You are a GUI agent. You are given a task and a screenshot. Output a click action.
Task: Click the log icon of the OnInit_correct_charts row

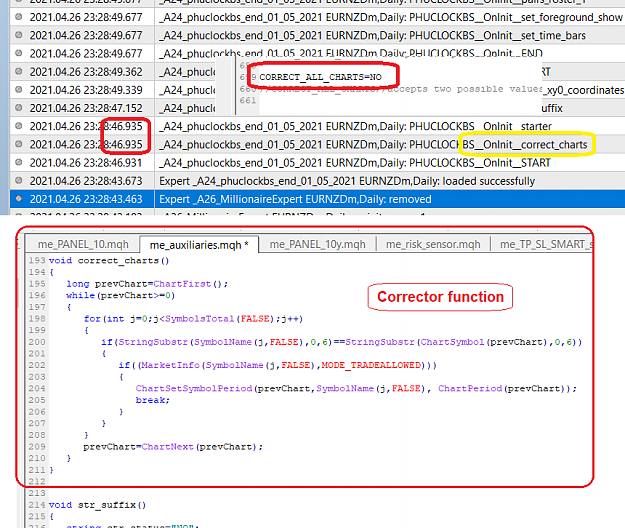18,144
